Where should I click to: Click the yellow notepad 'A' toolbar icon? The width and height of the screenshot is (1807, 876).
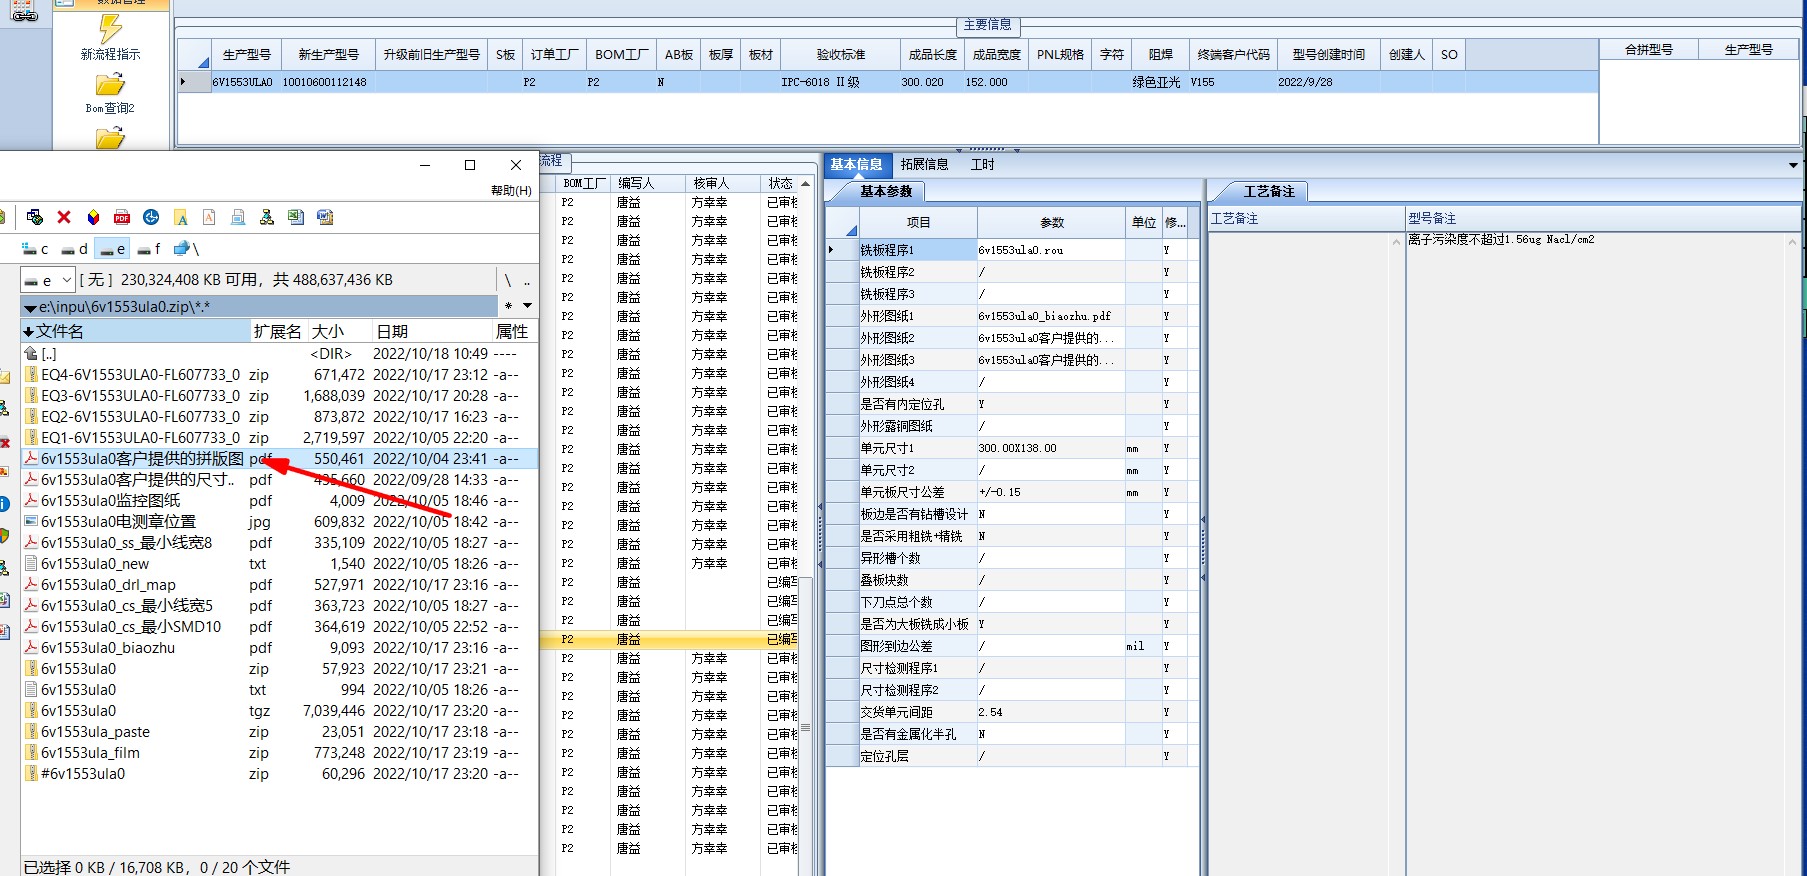click(180, 217)
